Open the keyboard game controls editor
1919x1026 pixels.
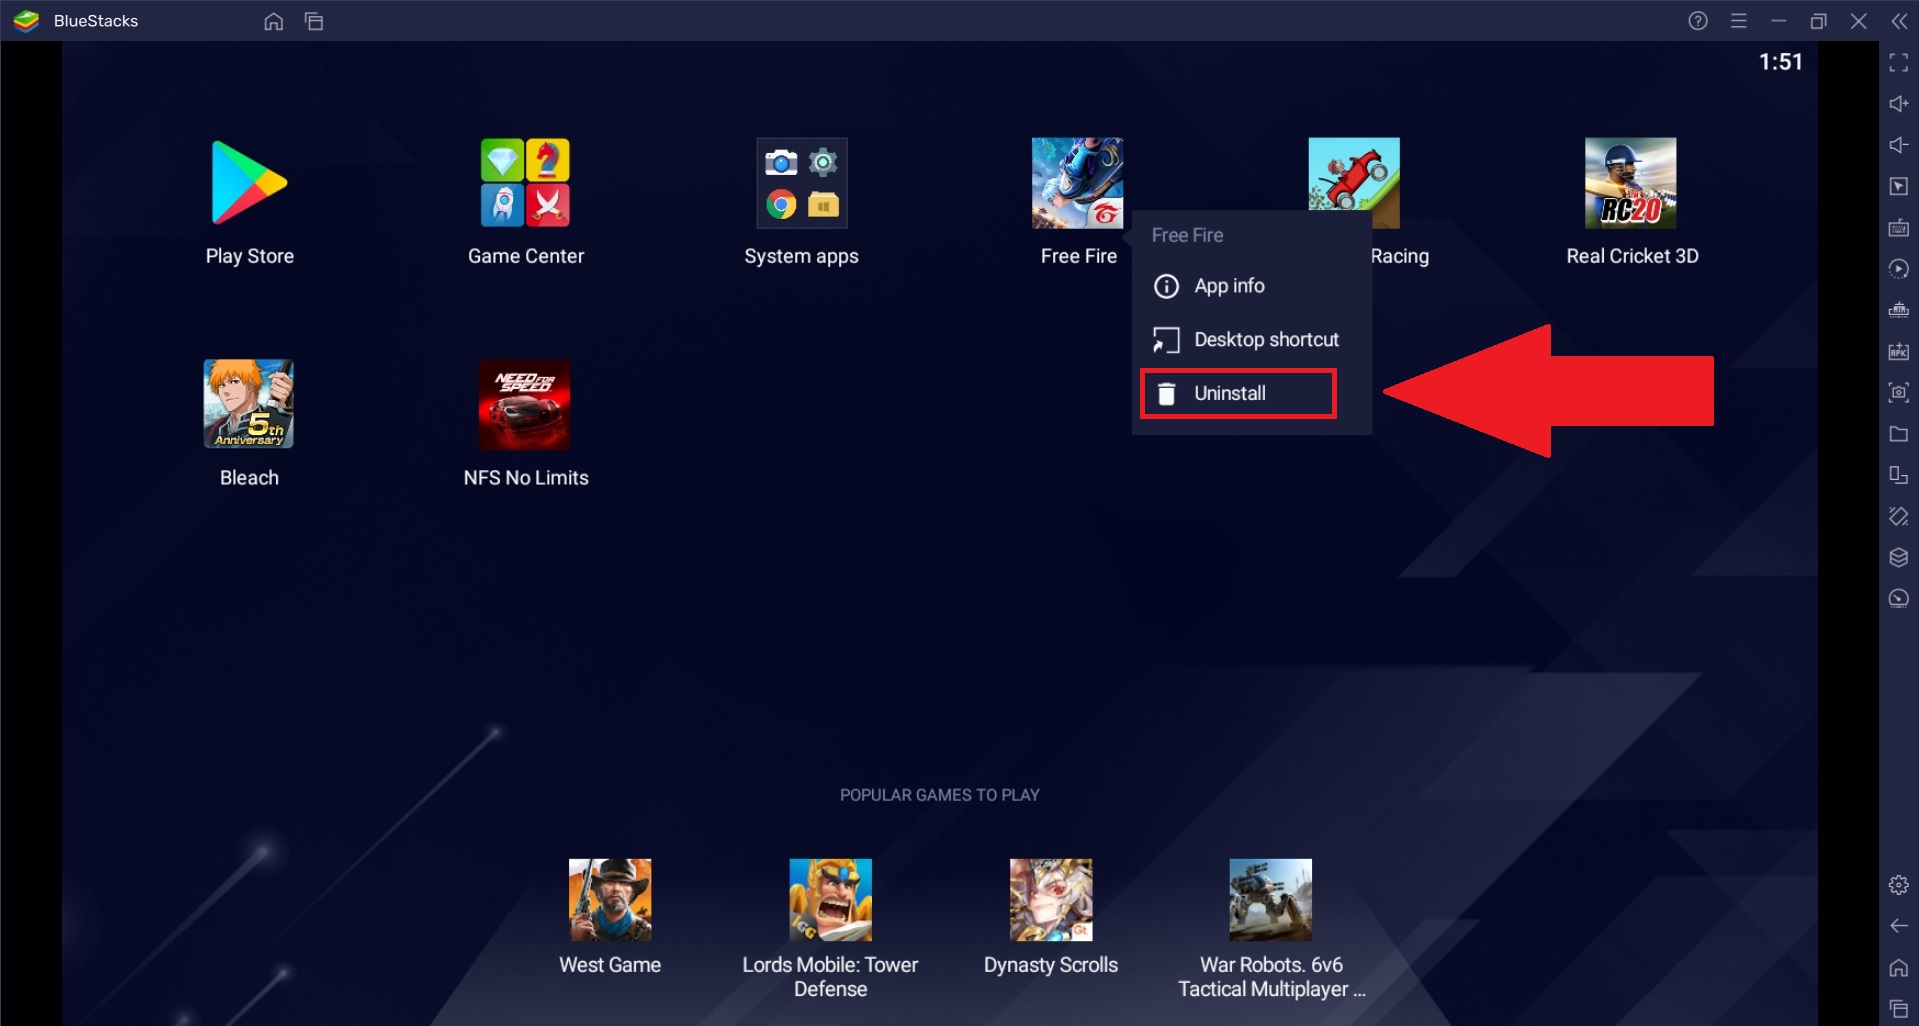(x=1897, y=227)
